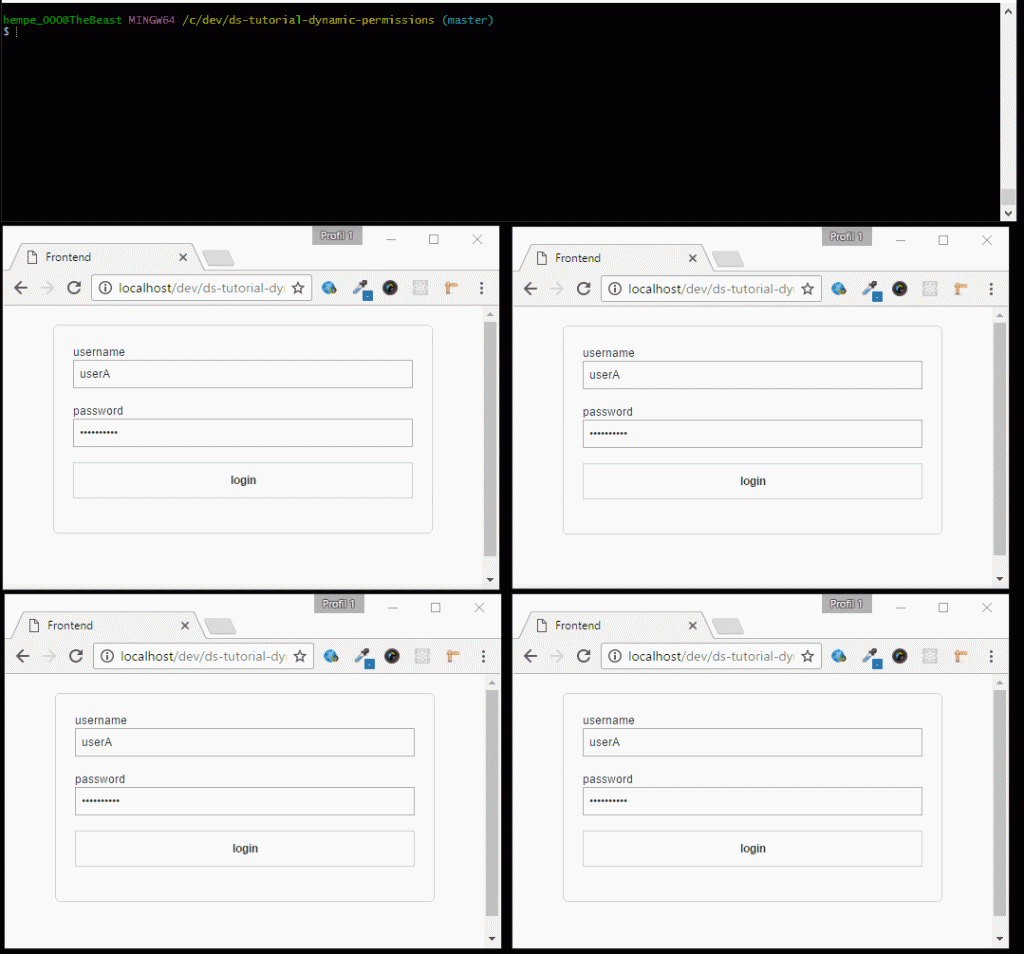Open Chrome three-dot menu in top-left browser
The width and height of the screenshot is (1024, 954).
[x=481, y=288]
